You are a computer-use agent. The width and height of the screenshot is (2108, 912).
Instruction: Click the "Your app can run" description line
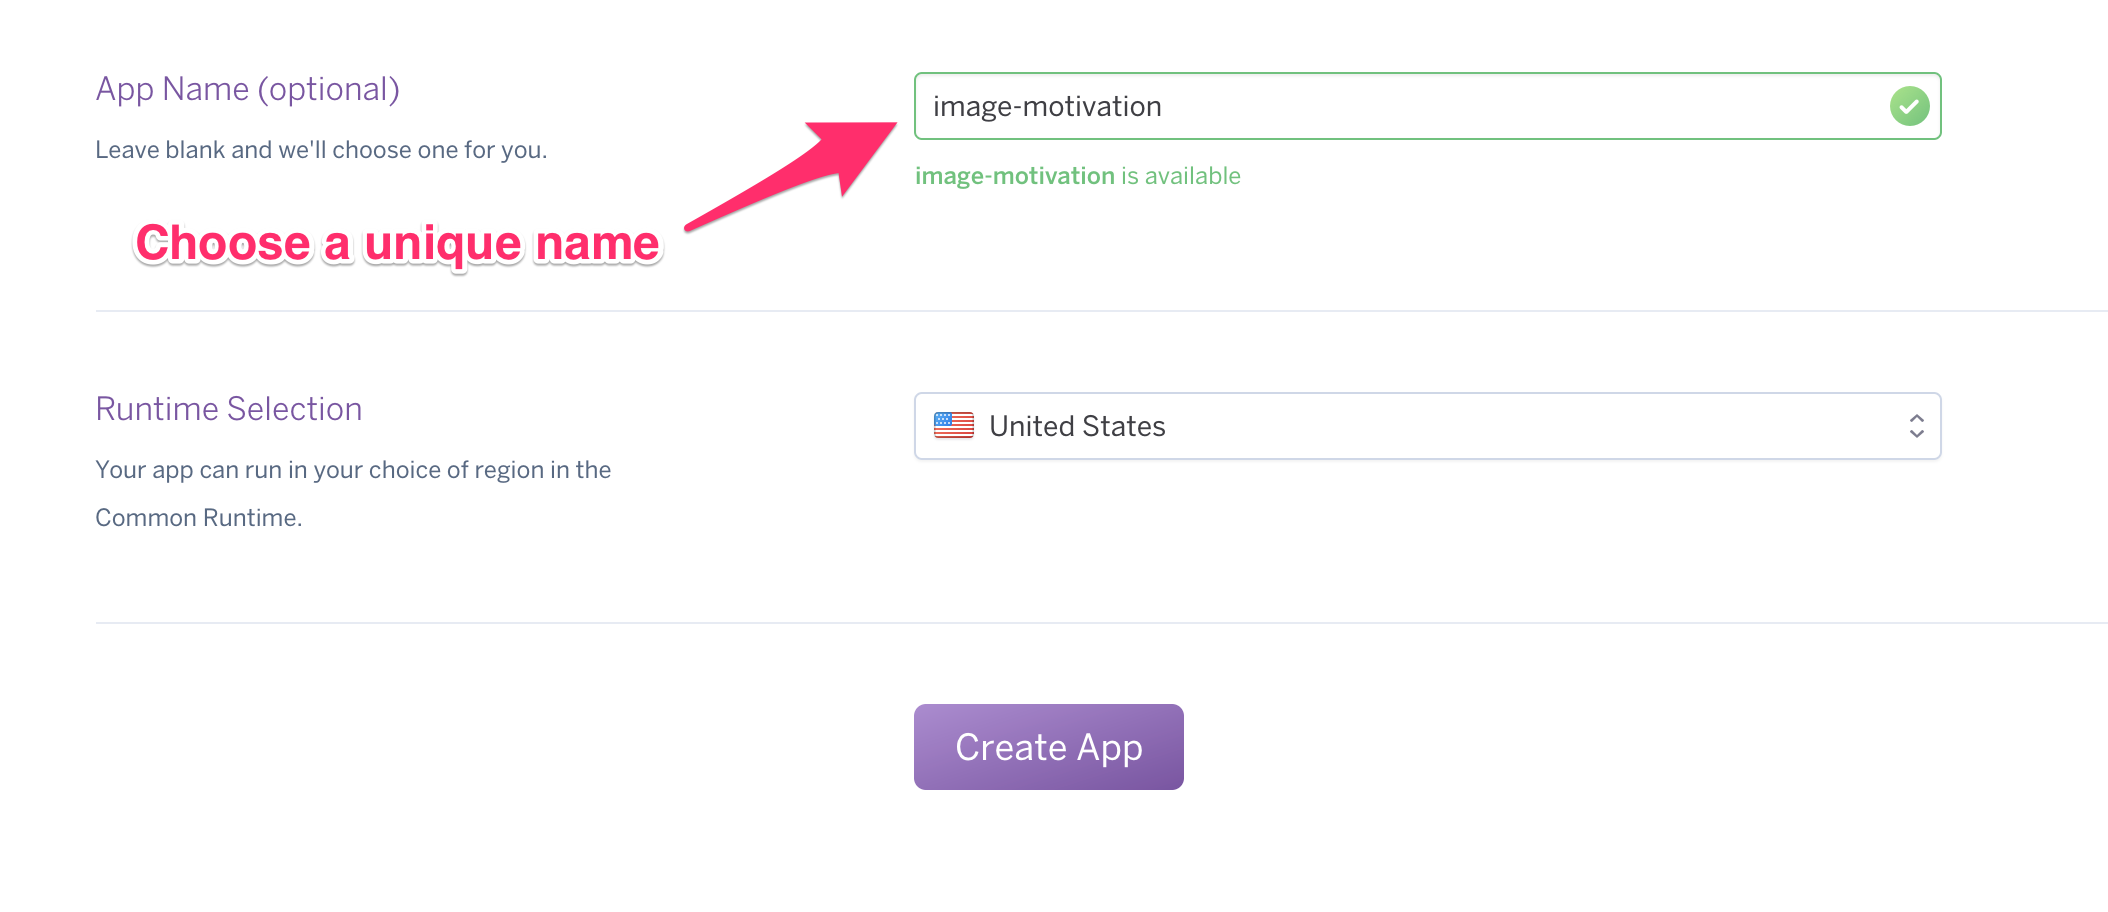tap(352, 470)
